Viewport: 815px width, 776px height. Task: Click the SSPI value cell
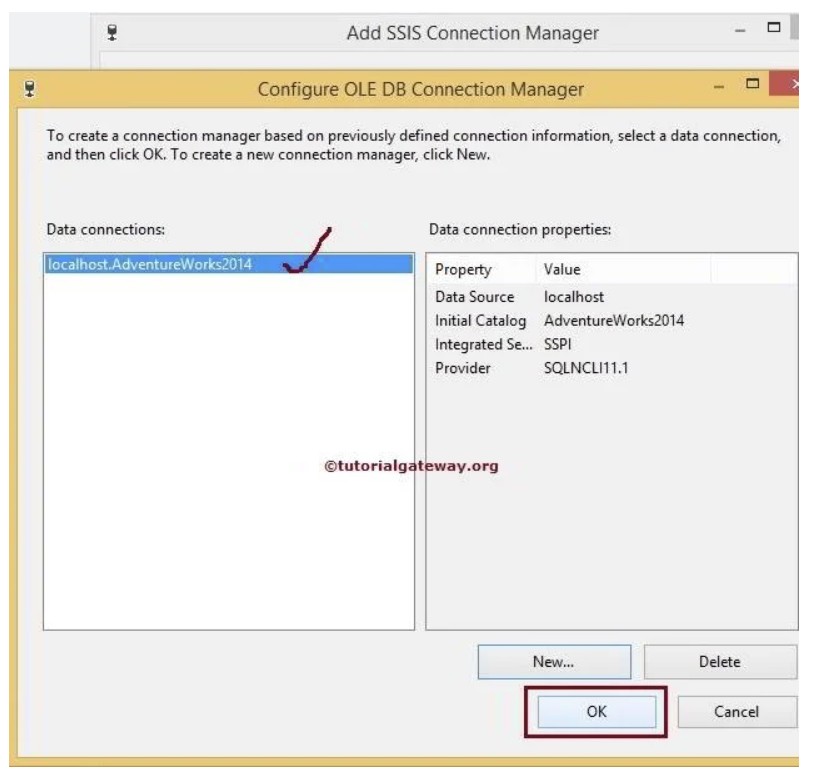pos(558,344)
